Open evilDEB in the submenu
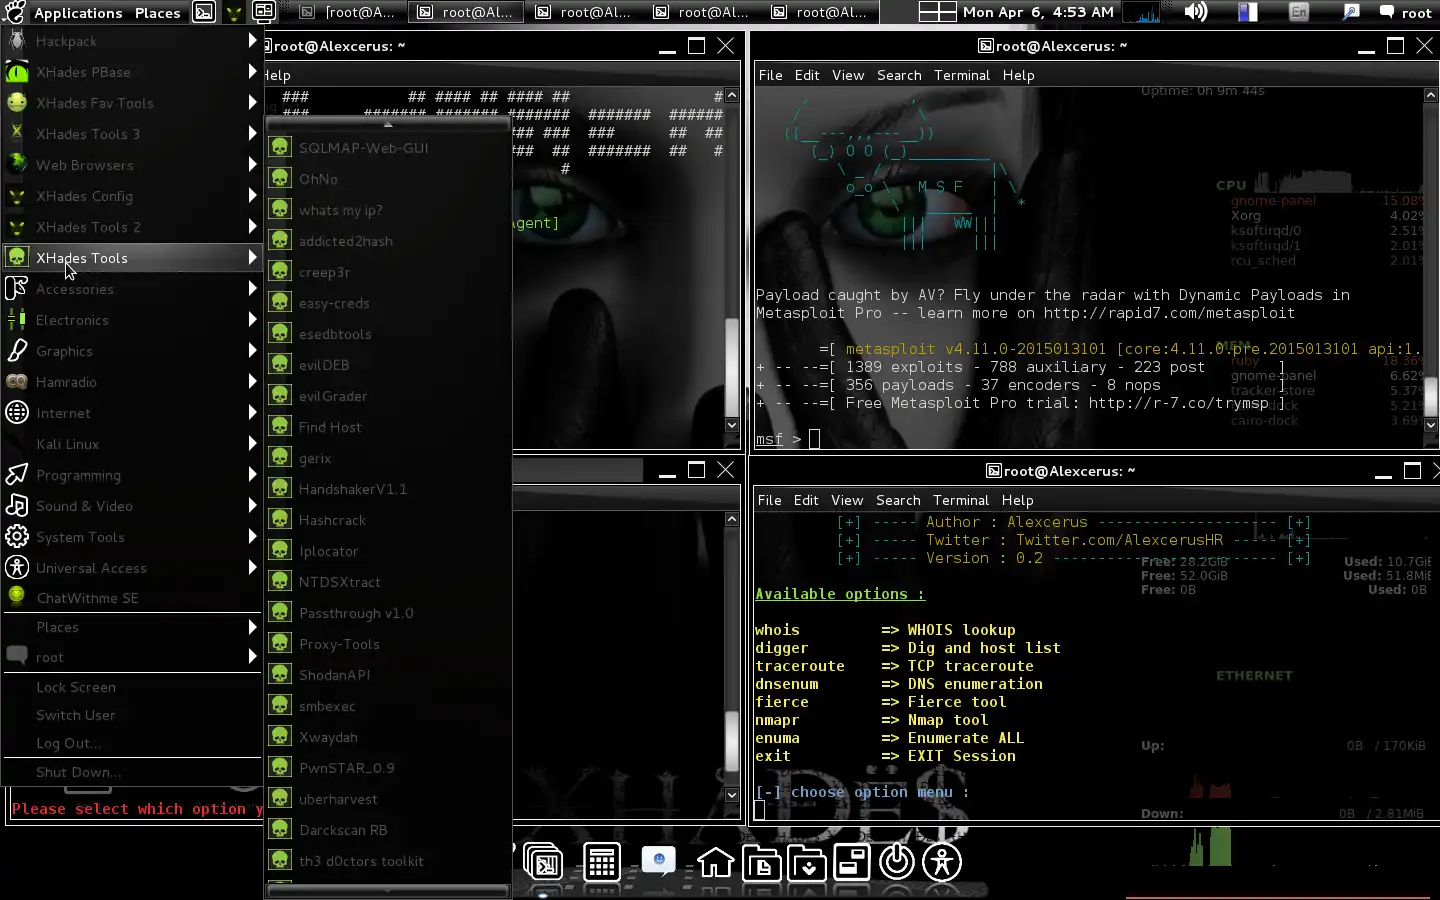1440x900 pixels. [388, 364]
